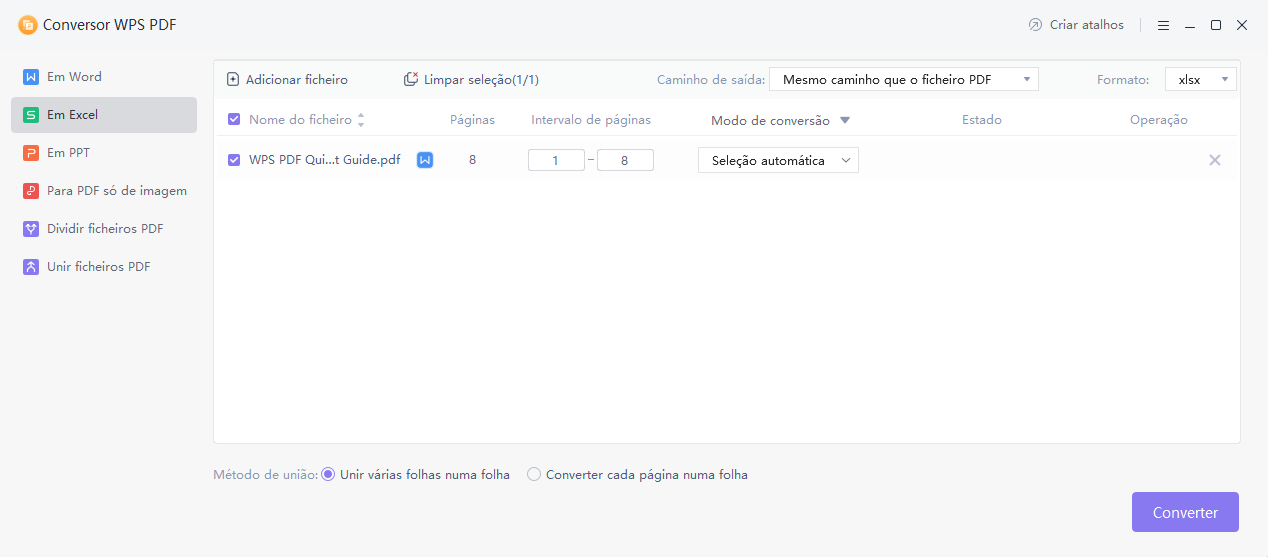The image size is (1268, 557).
Task: Click the Criar atalhos link
Action: click(1076, 25)
